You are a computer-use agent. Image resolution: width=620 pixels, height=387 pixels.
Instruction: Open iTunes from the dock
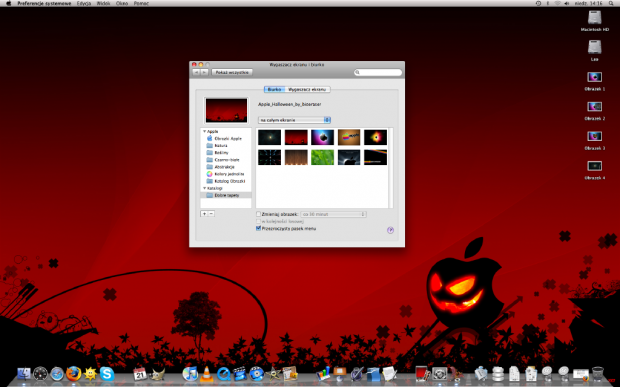pos(190,374)
